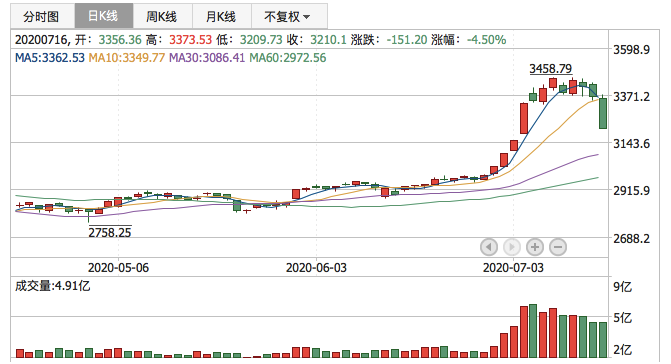The width and height of the screenshot is (671, 364).
Task: Click the 2020-05-06 date axis label
Action: (119, 268)
